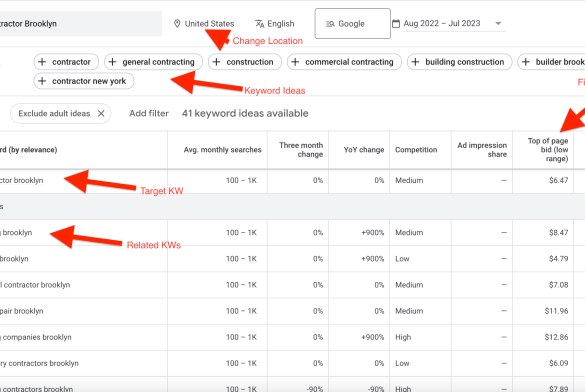The image size is (585, 392).
Task: Sort by Competition column header
Action: tap(416, 150)
